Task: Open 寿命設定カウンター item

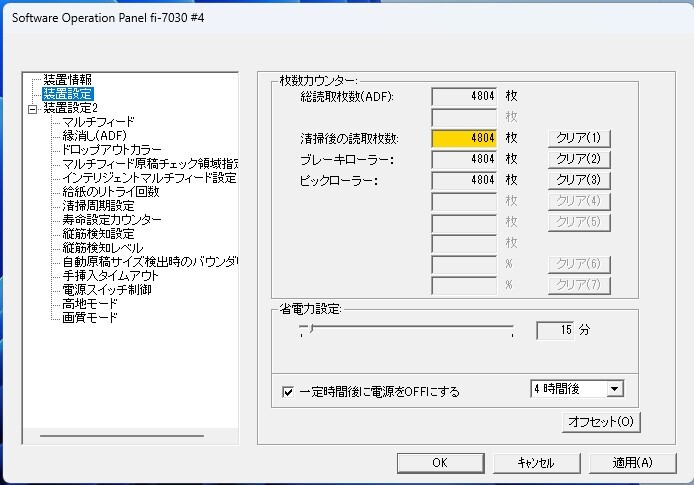Action: 112,219
